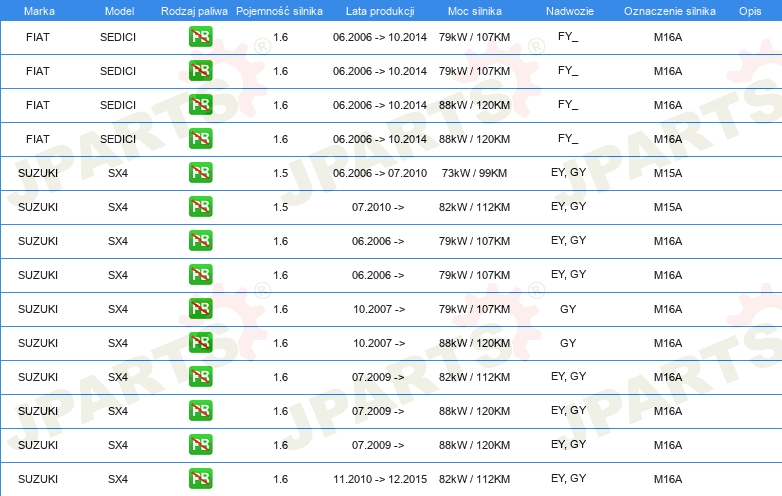
Task: Click the Nadwozie column header
Action: click(x=570, y=11)
